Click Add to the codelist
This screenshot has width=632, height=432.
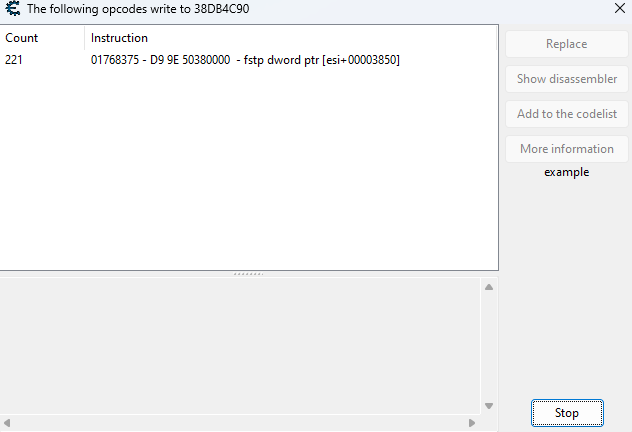coord(566,114)
